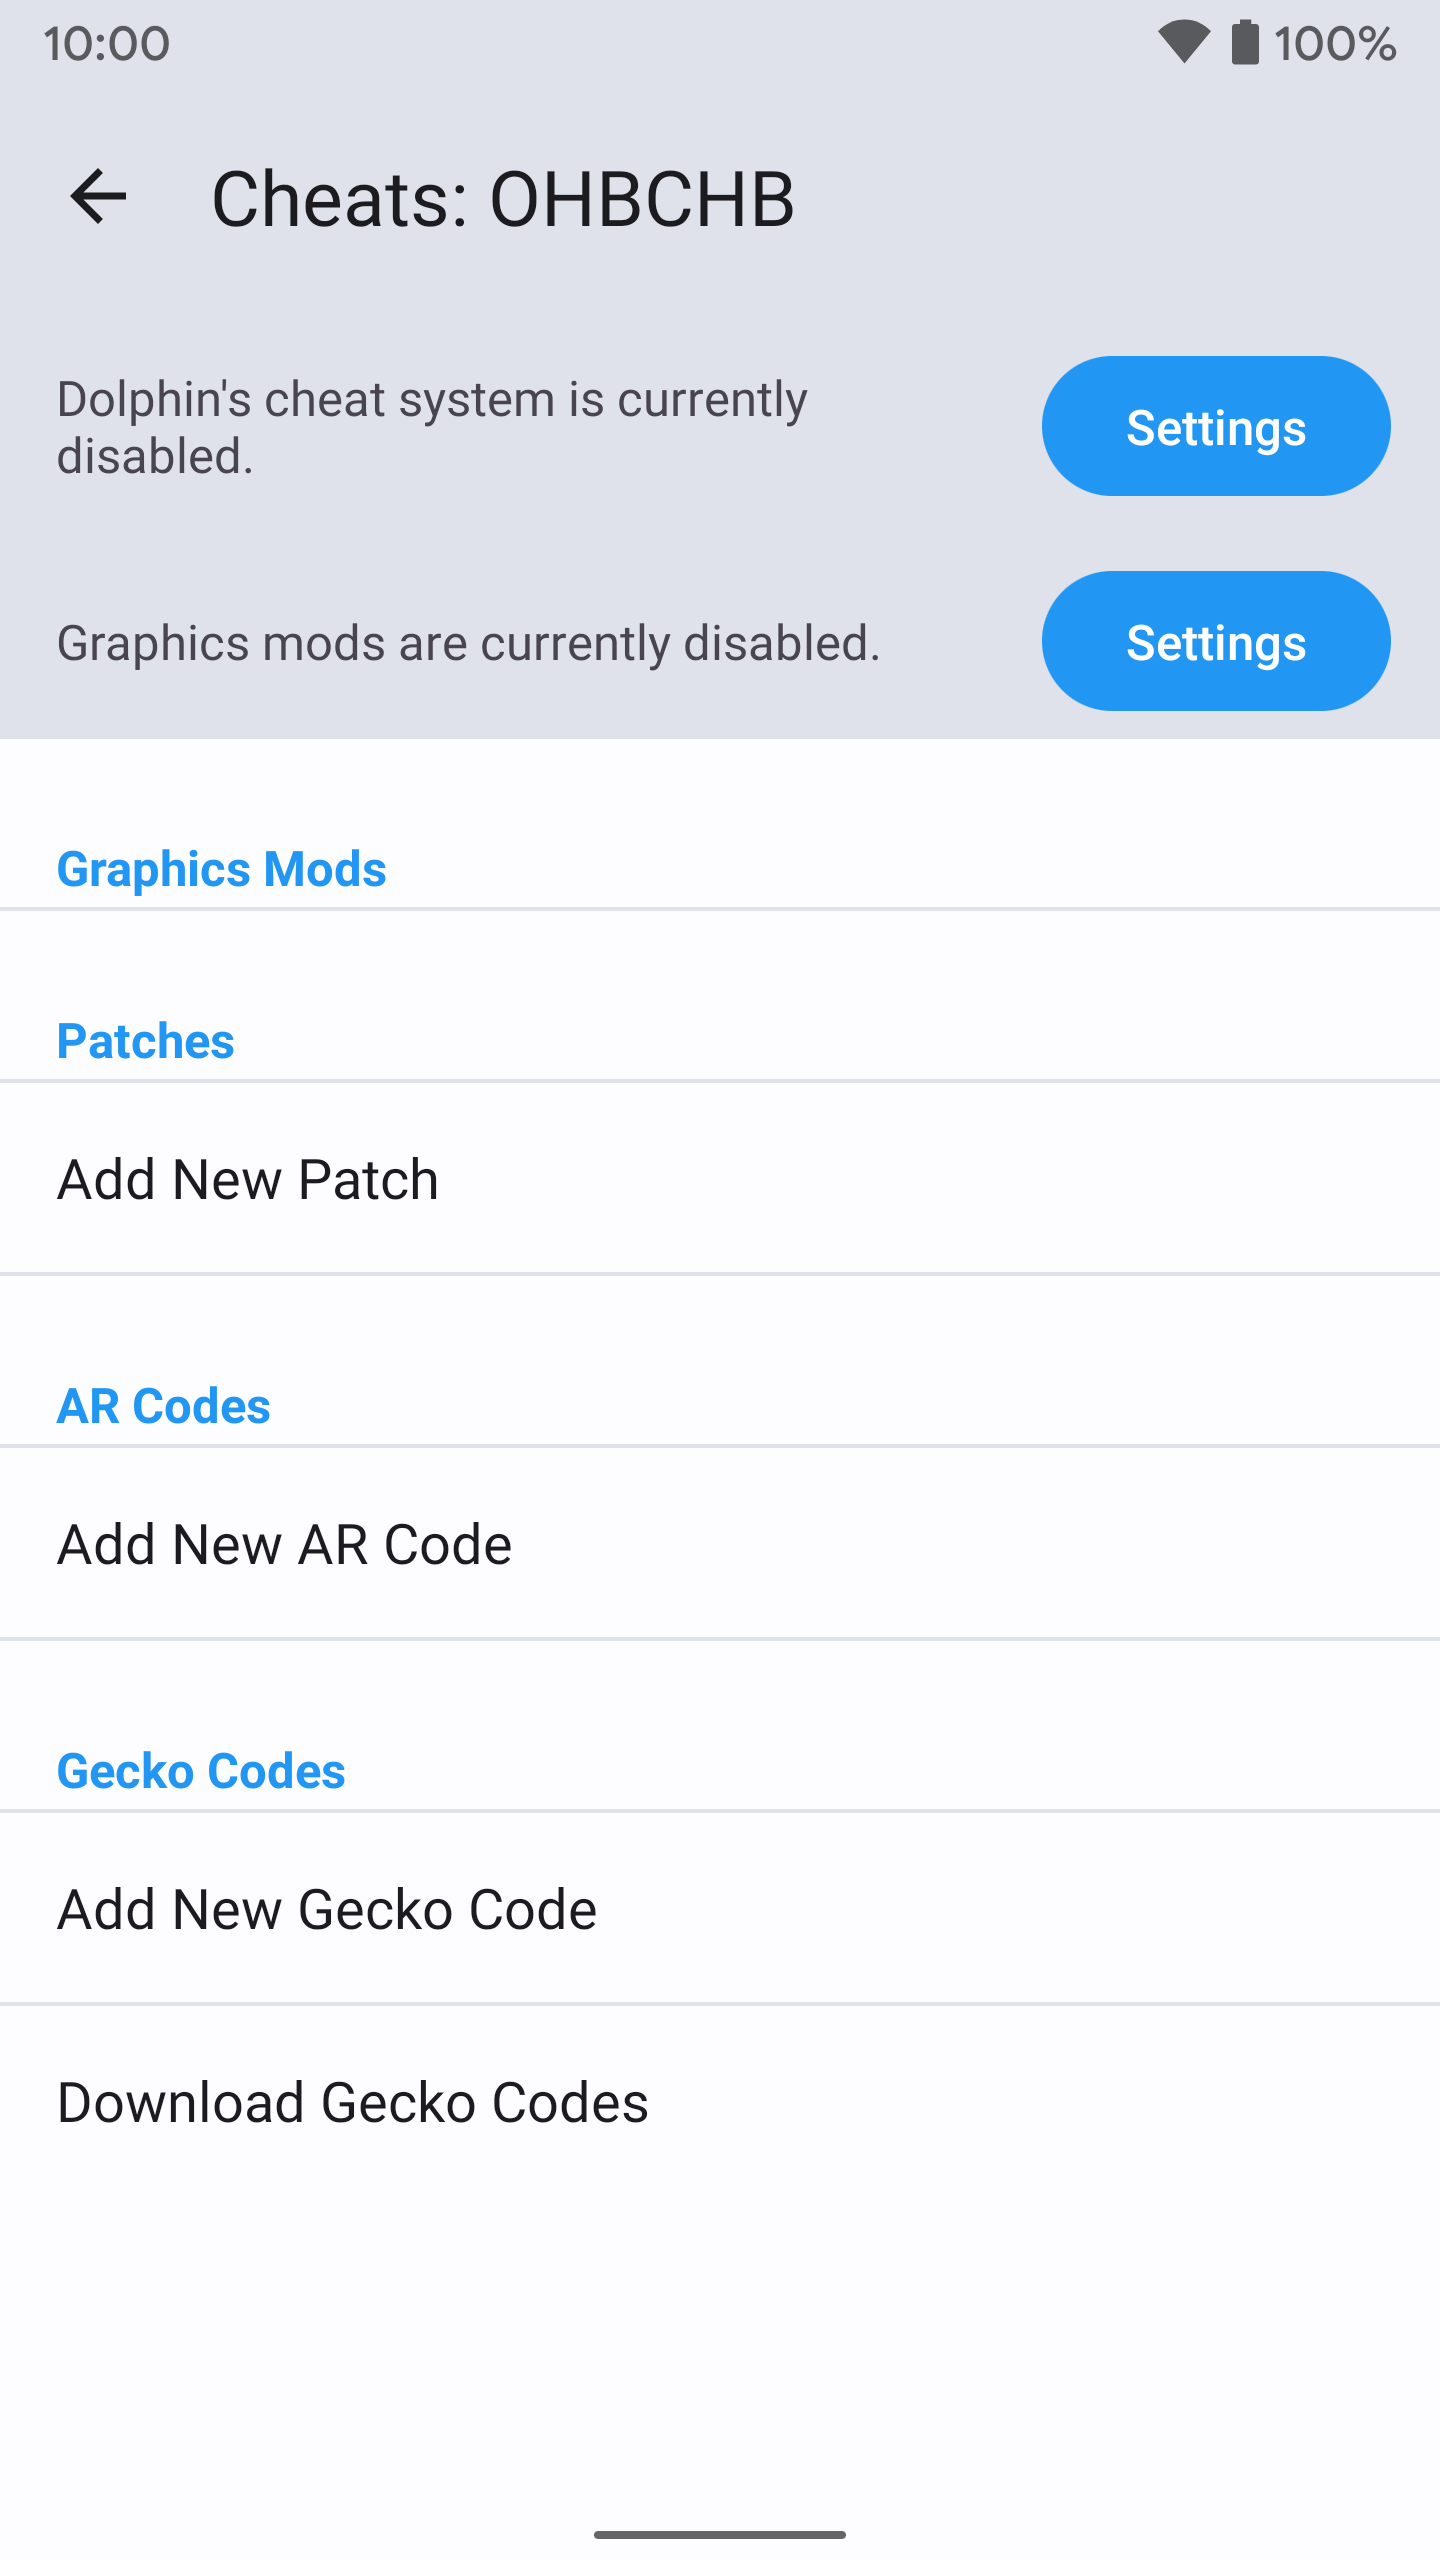Select Add New Patch
The width and height of the screenshot is (1440, 2560).
click(248, 1179)
